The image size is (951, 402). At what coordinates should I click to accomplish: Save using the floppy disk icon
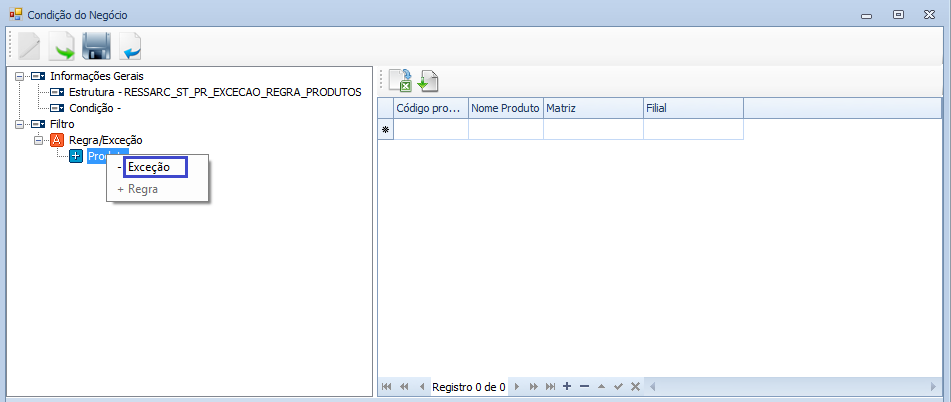pos(96,46)
